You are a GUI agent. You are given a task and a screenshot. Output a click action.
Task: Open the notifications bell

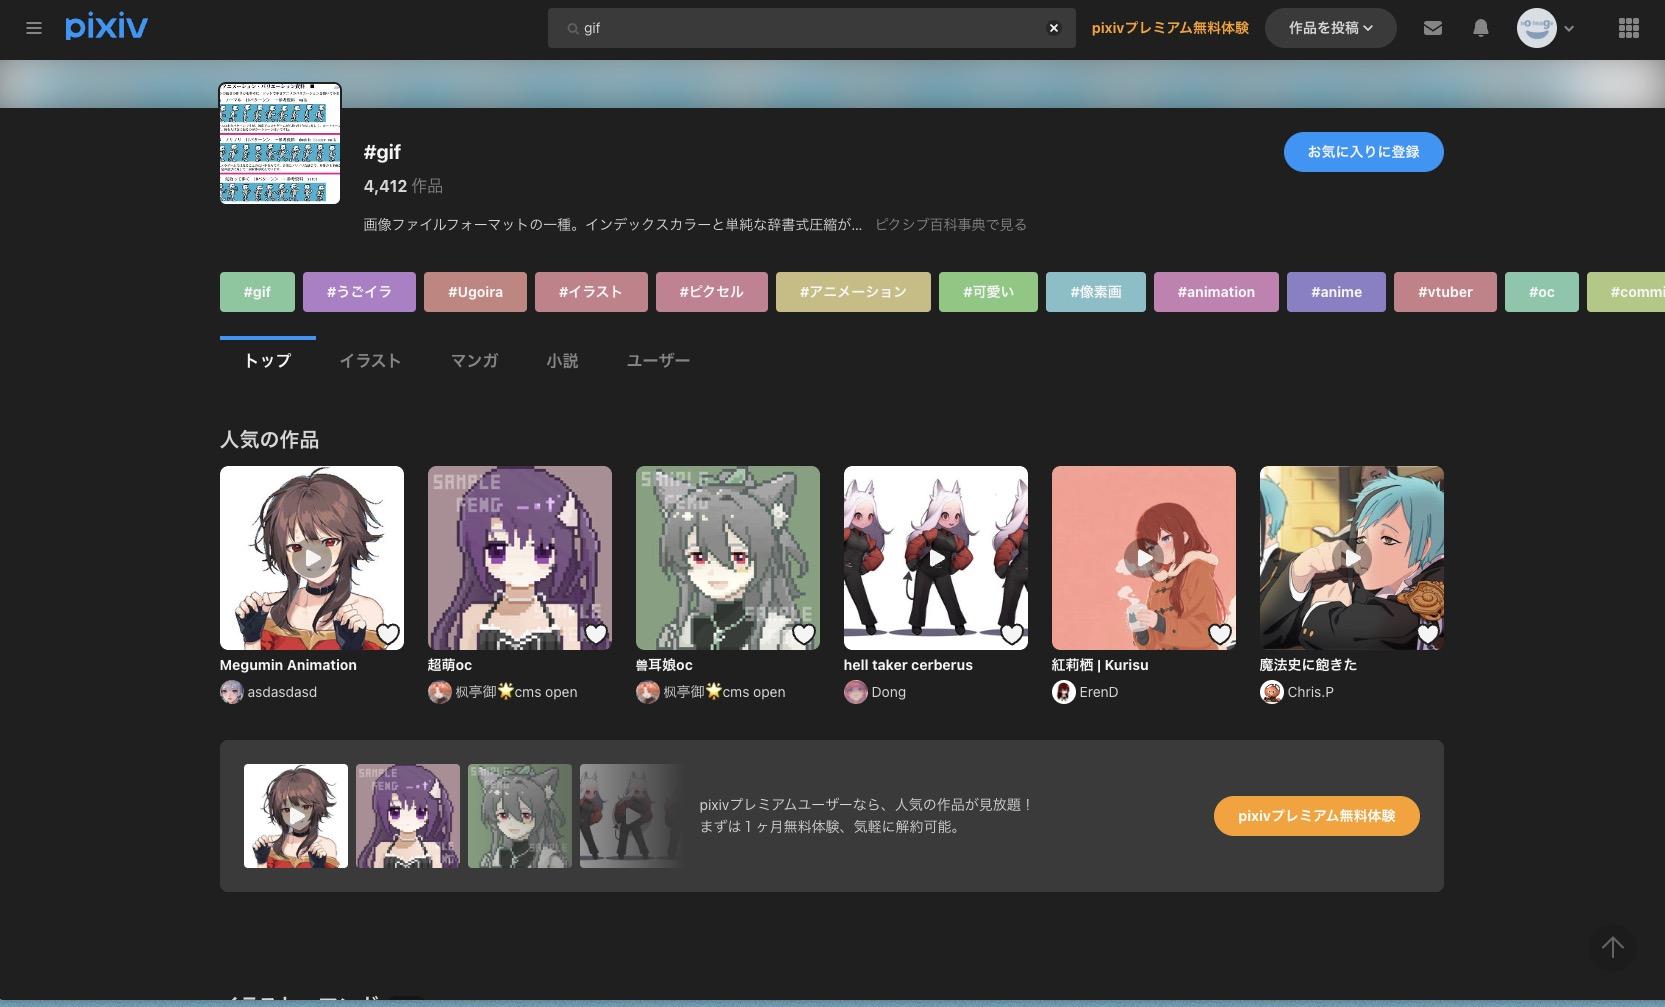pyautogui.click(x=1481, y=28)
